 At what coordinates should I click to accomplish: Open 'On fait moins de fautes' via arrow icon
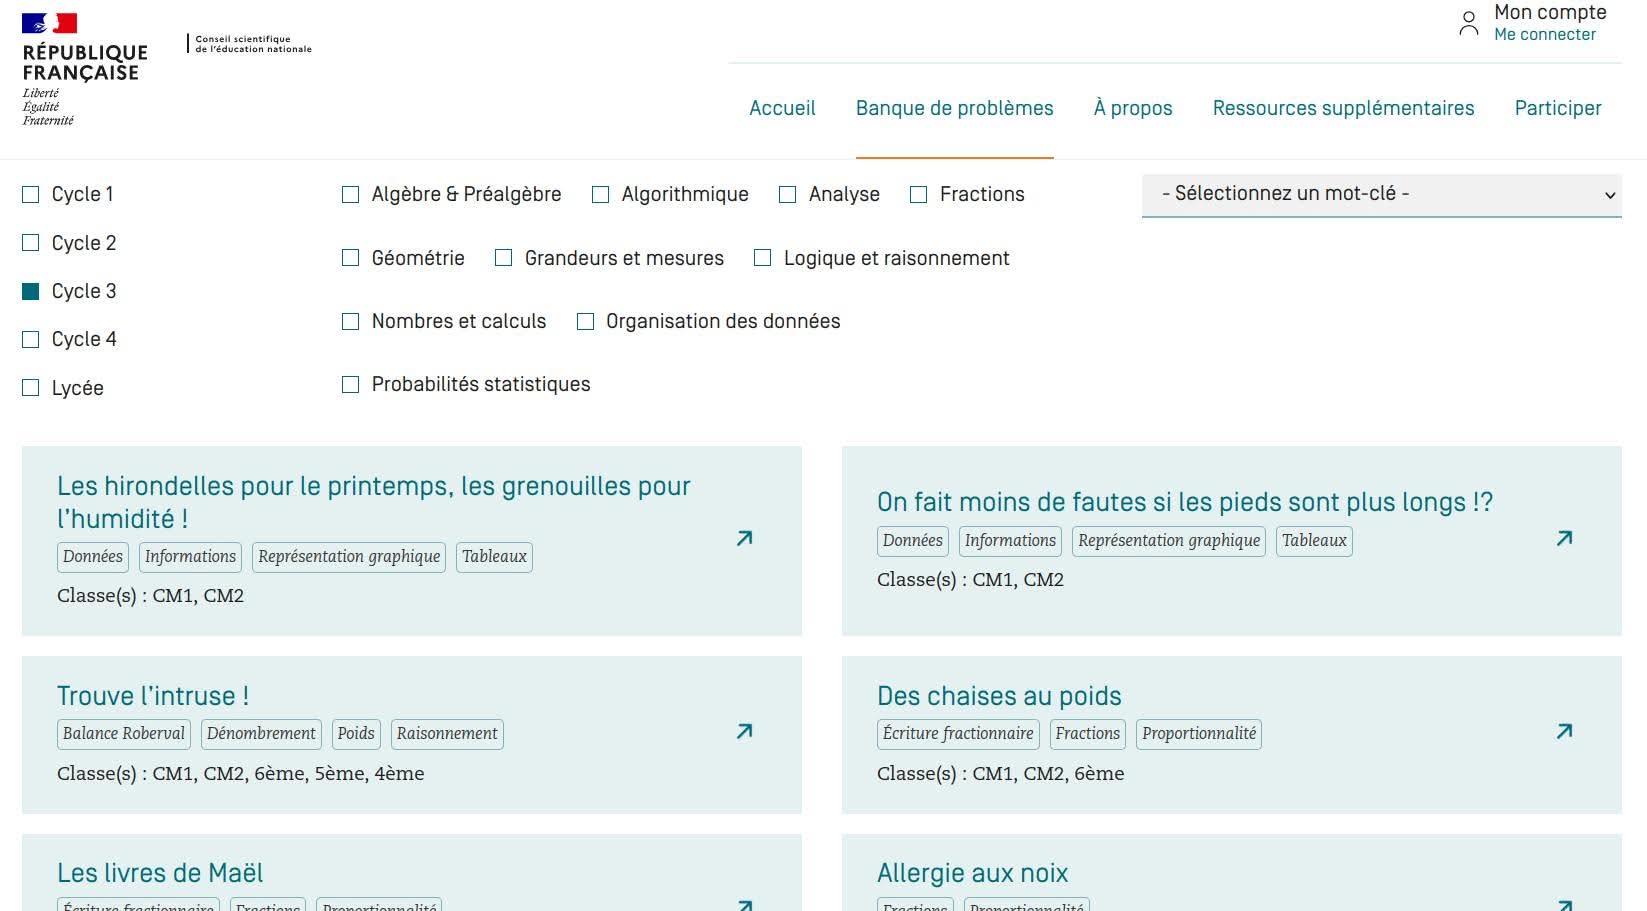[x=1564, y=538]
